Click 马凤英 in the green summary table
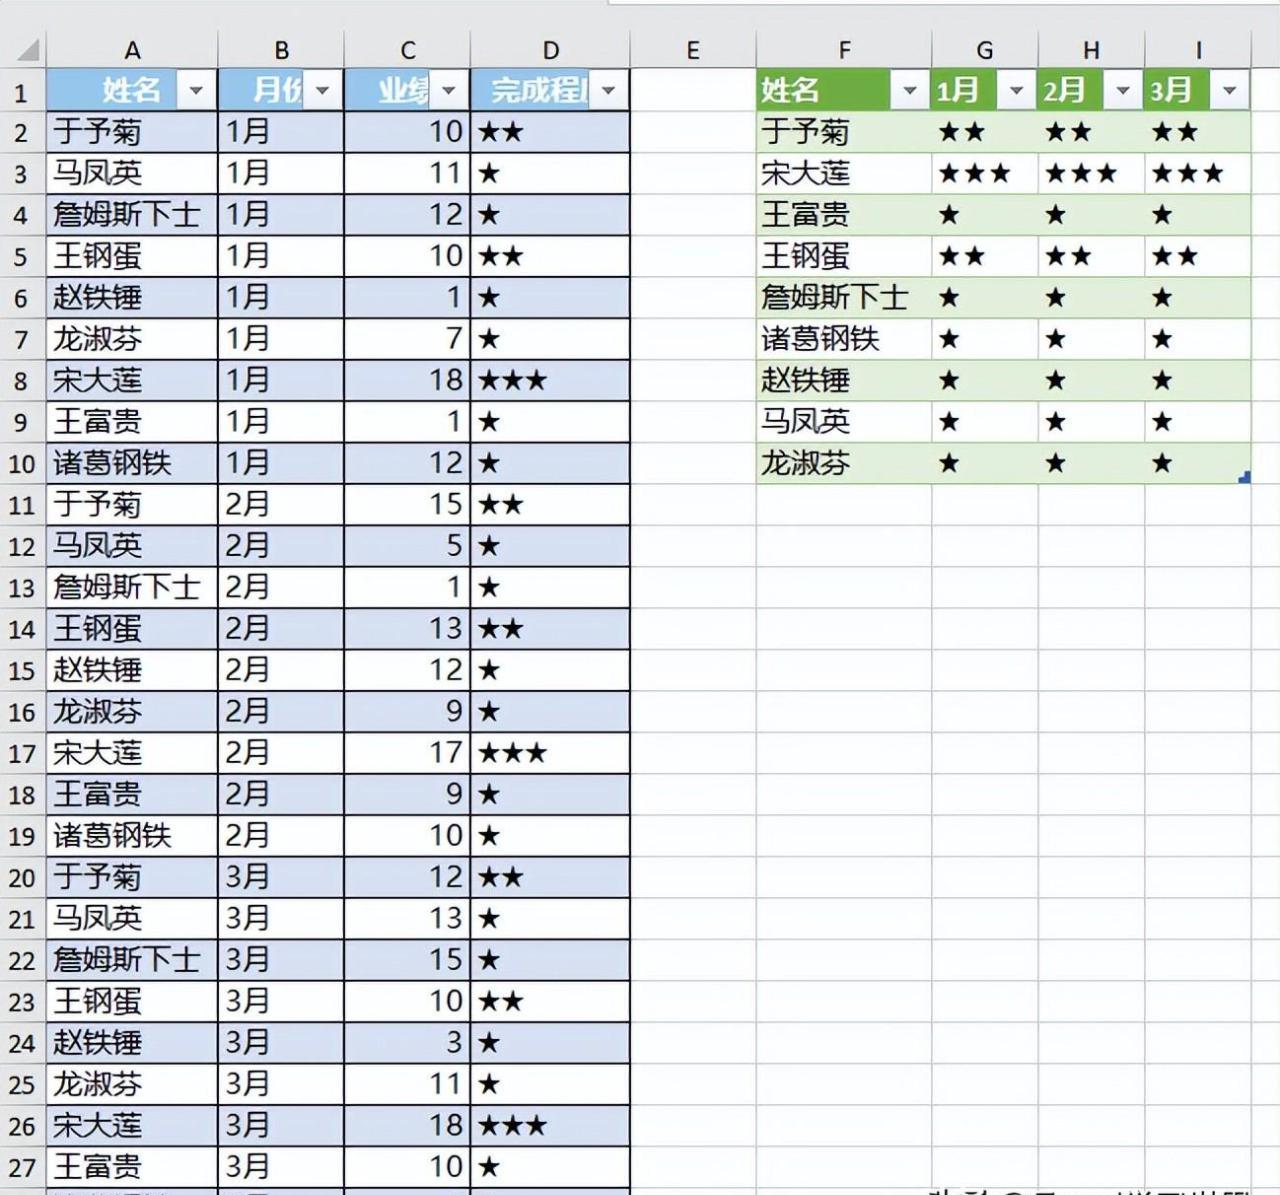Viewport: 1280px width, 1195px height. (844, 422)
